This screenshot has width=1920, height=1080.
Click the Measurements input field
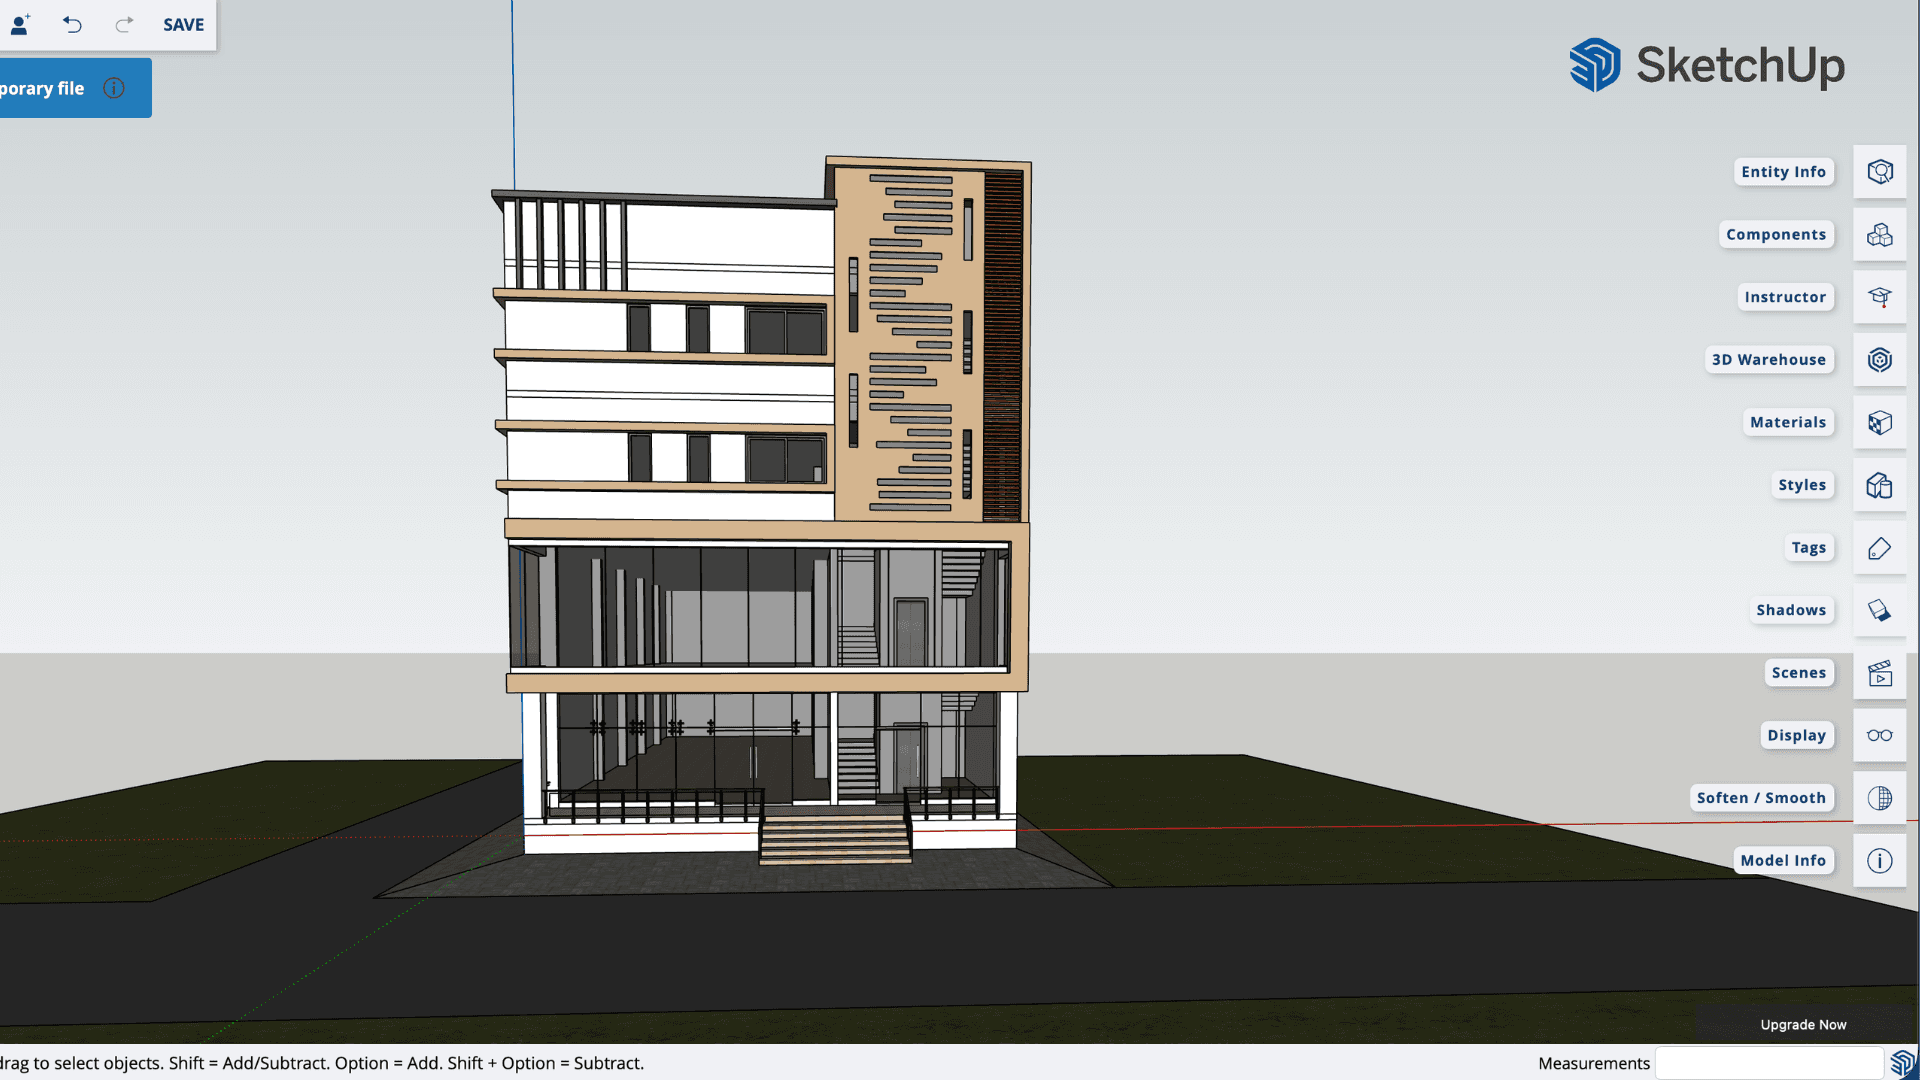coord(1769,1063)
